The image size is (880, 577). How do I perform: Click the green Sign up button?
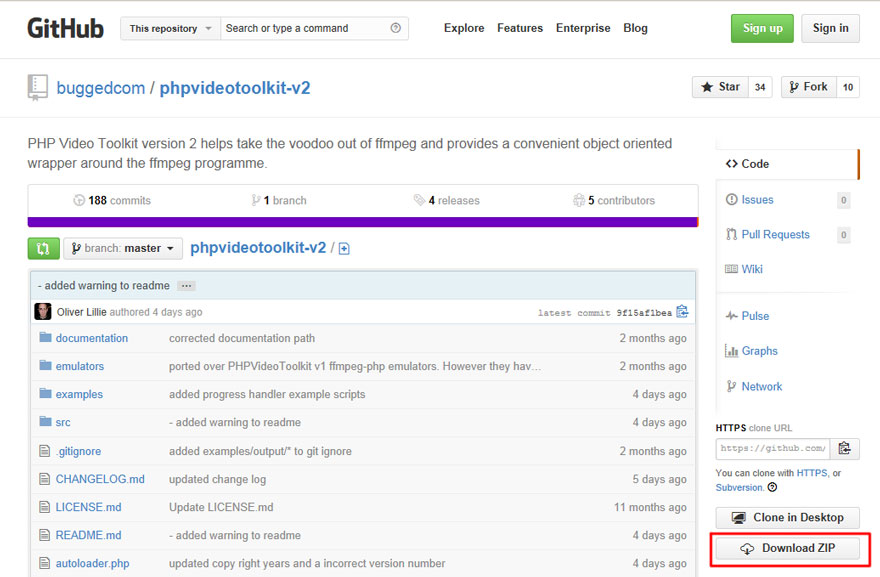click(x=762, y=28)
